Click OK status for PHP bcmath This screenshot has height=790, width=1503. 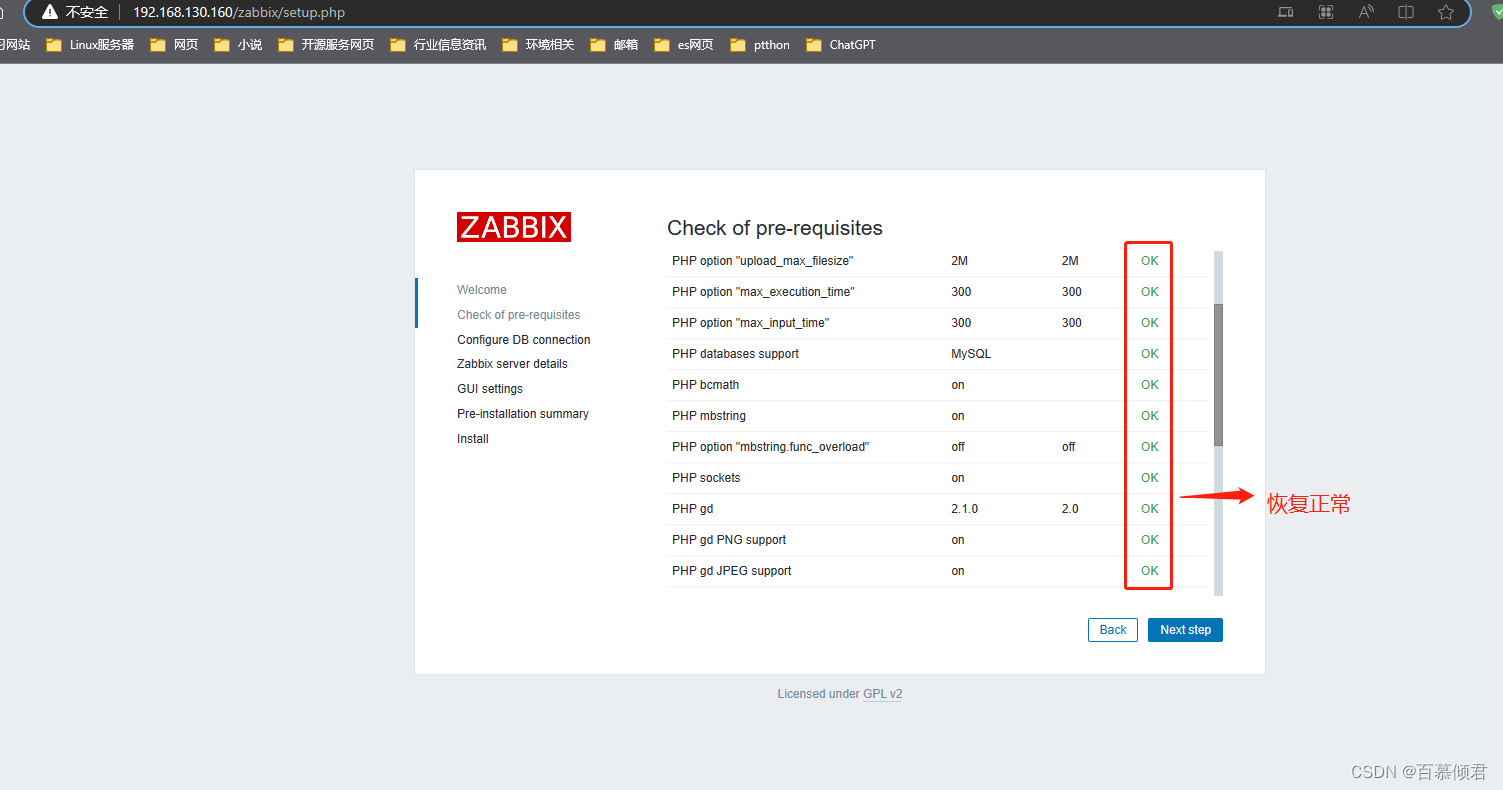coord(1150,385)
